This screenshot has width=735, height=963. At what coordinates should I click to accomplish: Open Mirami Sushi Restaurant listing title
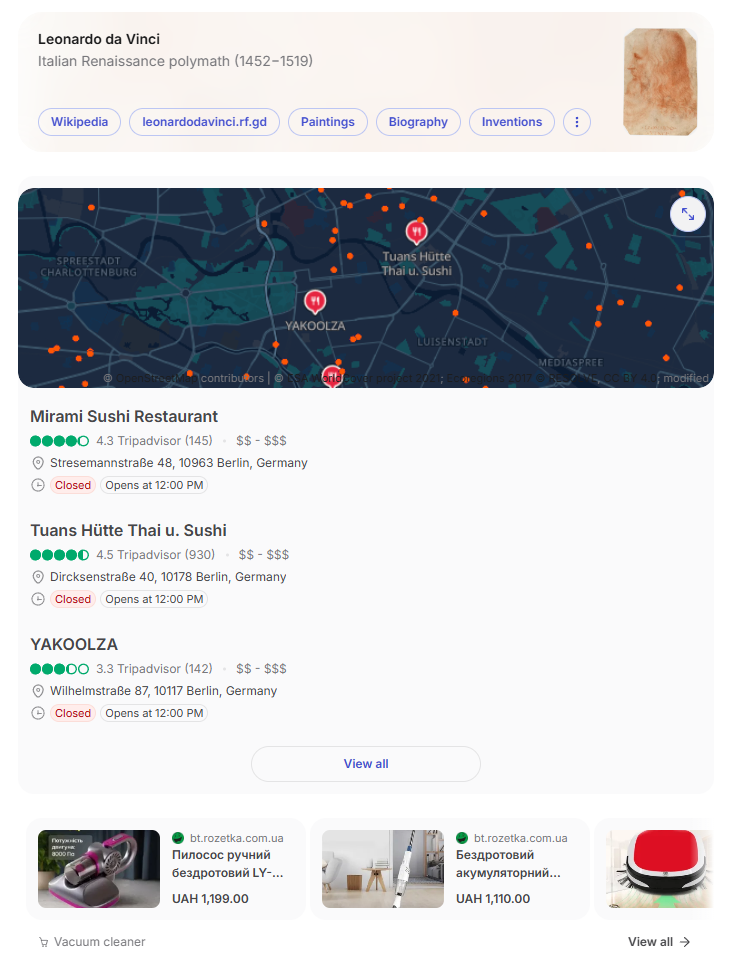pos(124,416)
